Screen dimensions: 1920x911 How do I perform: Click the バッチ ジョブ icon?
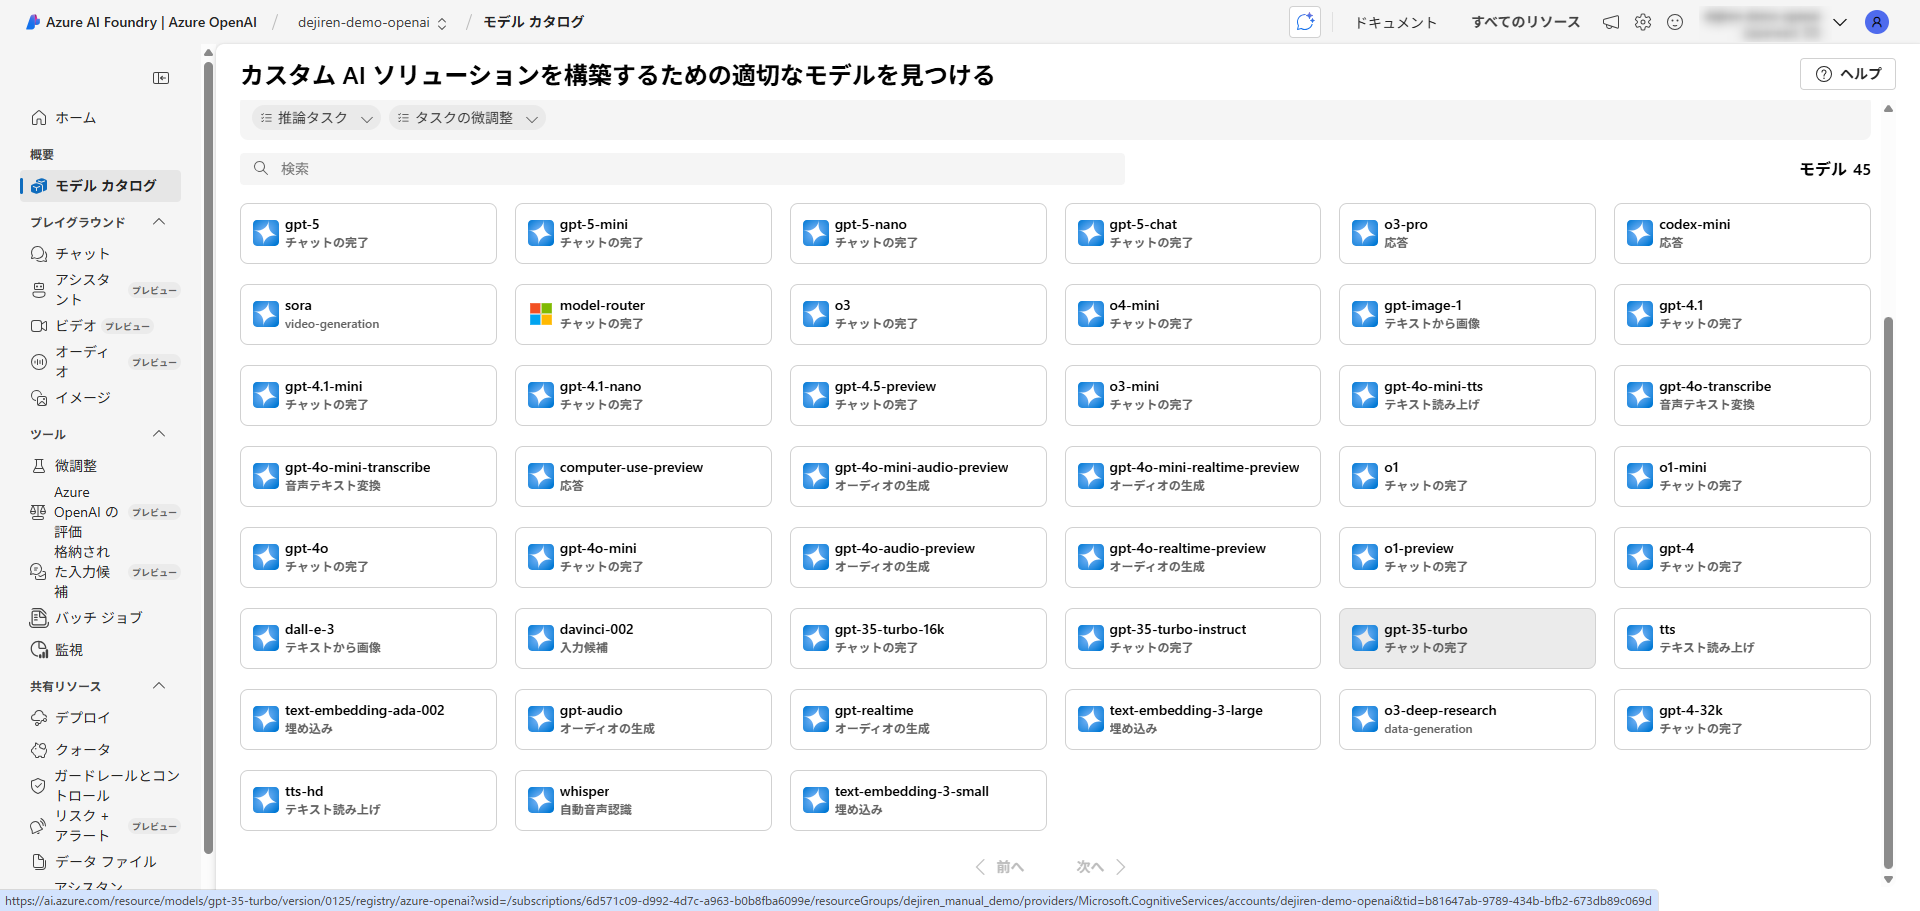(39, 618)
